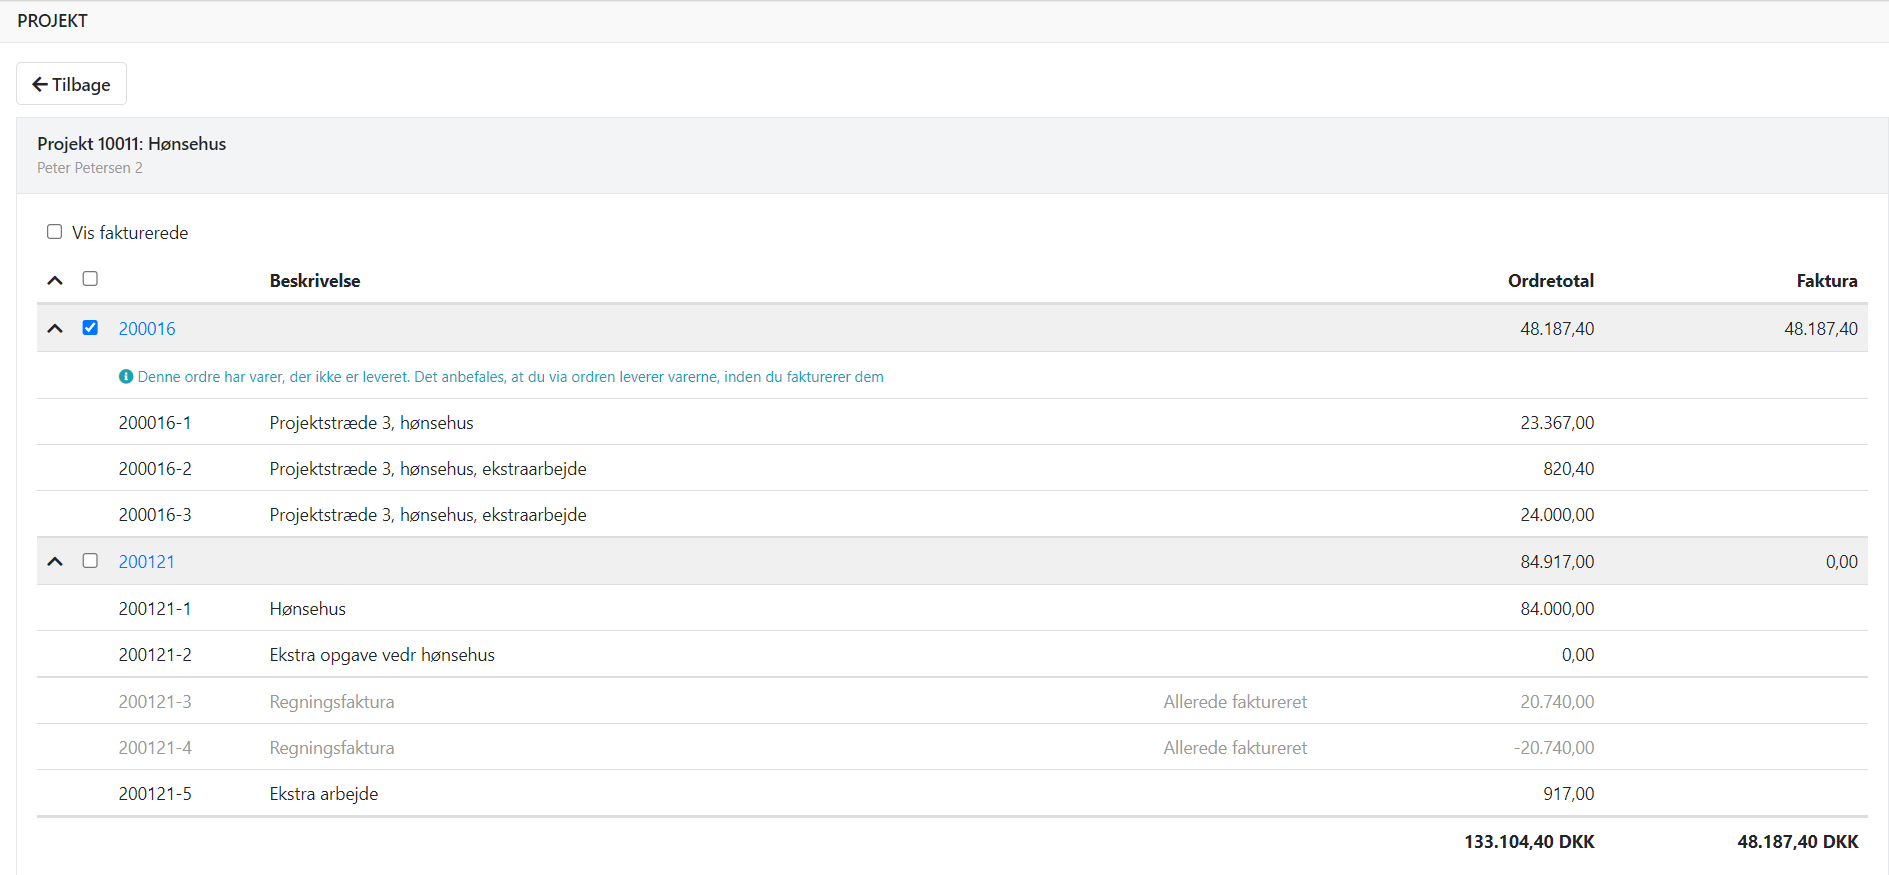The width and height of the screenshot is (1889, 875).
Task: Open order 200016 link
Action: 147,329
